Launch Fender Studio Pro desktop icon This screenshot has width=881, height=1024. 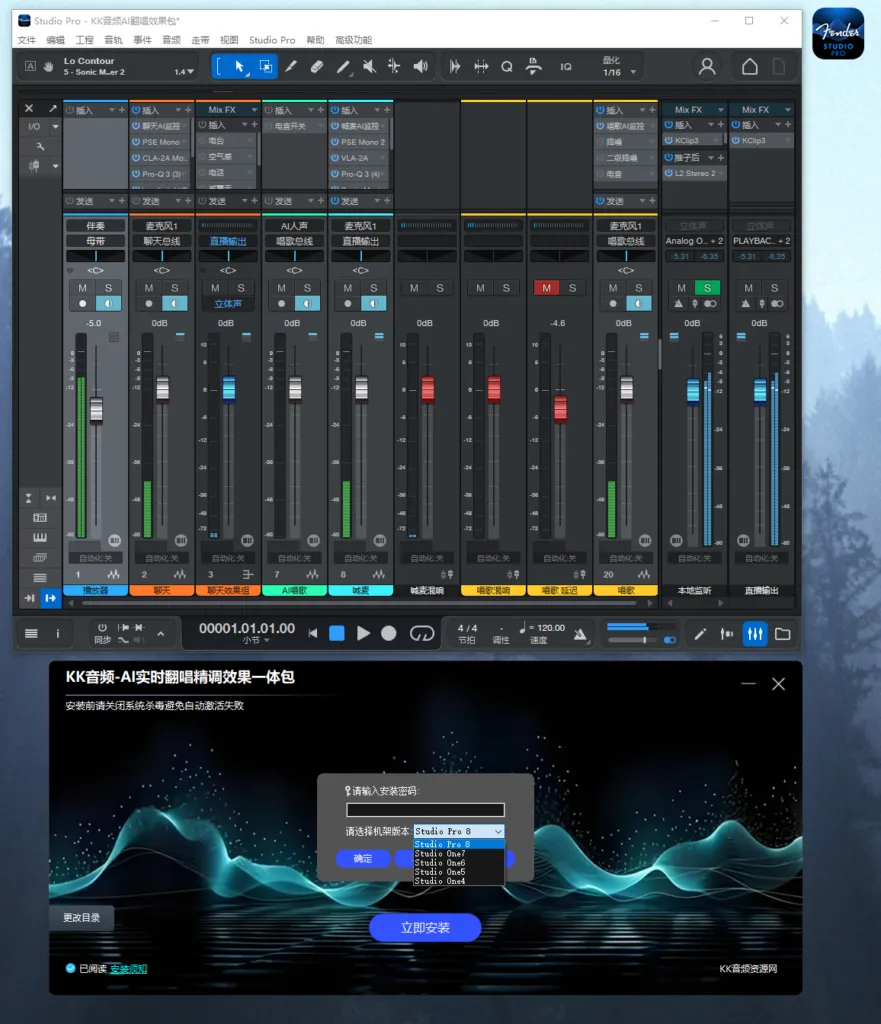[839, 34]
